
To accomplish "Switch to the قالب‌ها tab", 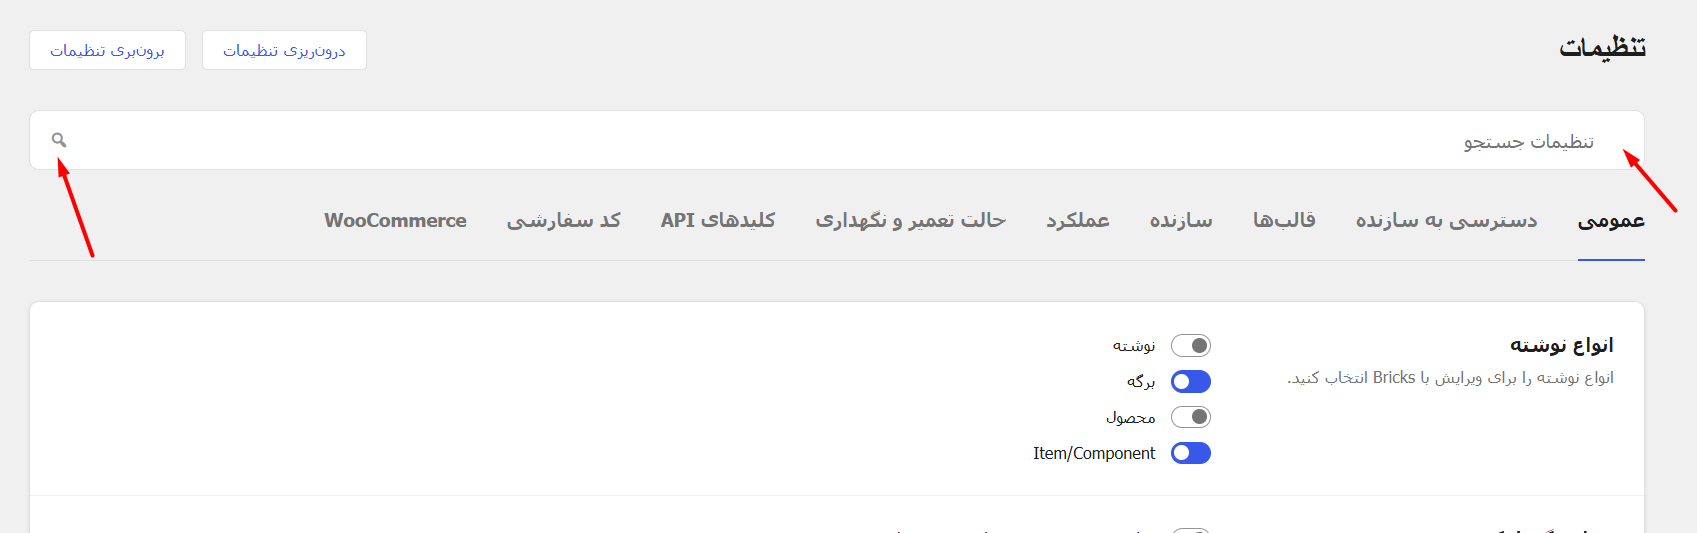I will (1284, 221).
